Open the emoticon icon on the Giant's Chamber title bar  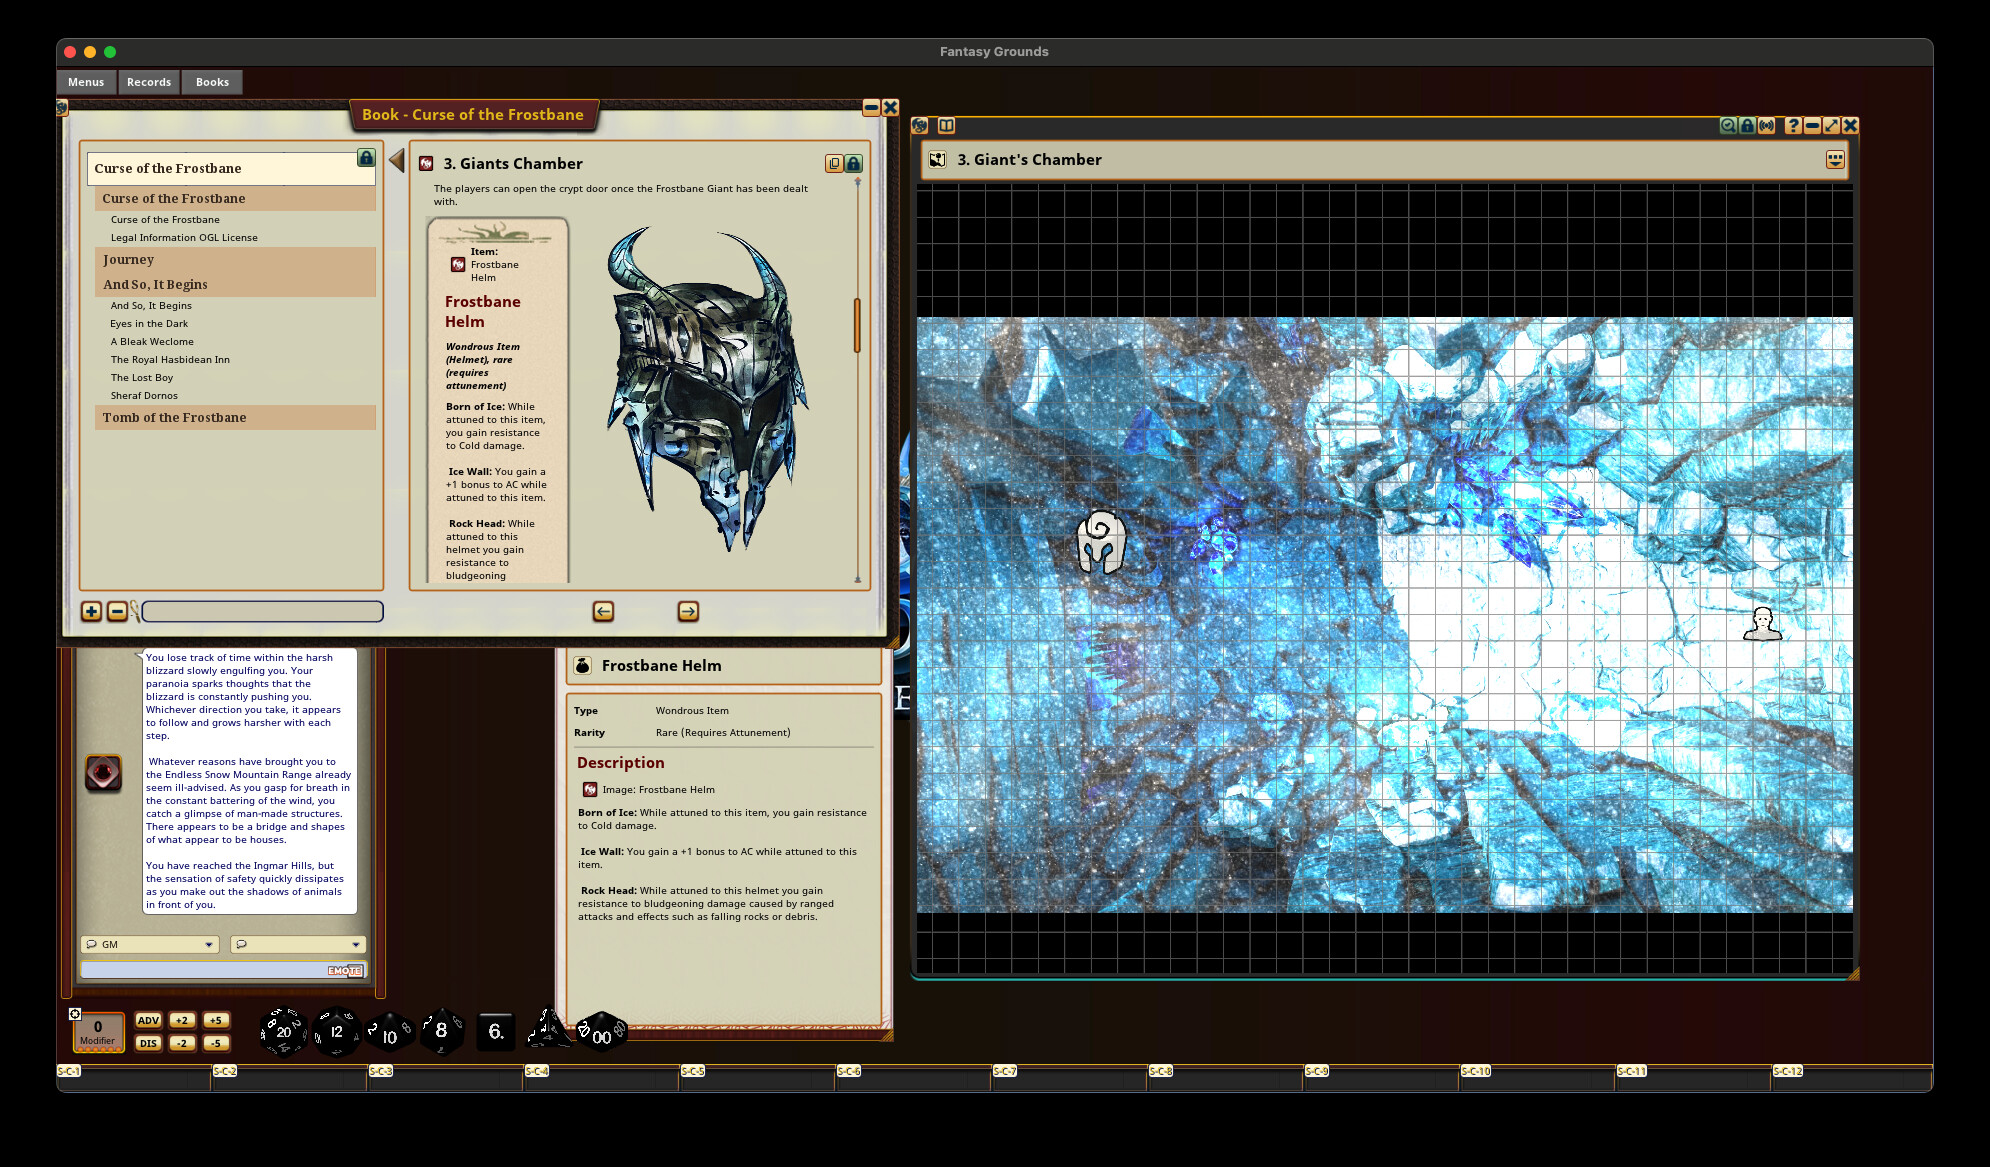click(1836, 160)
